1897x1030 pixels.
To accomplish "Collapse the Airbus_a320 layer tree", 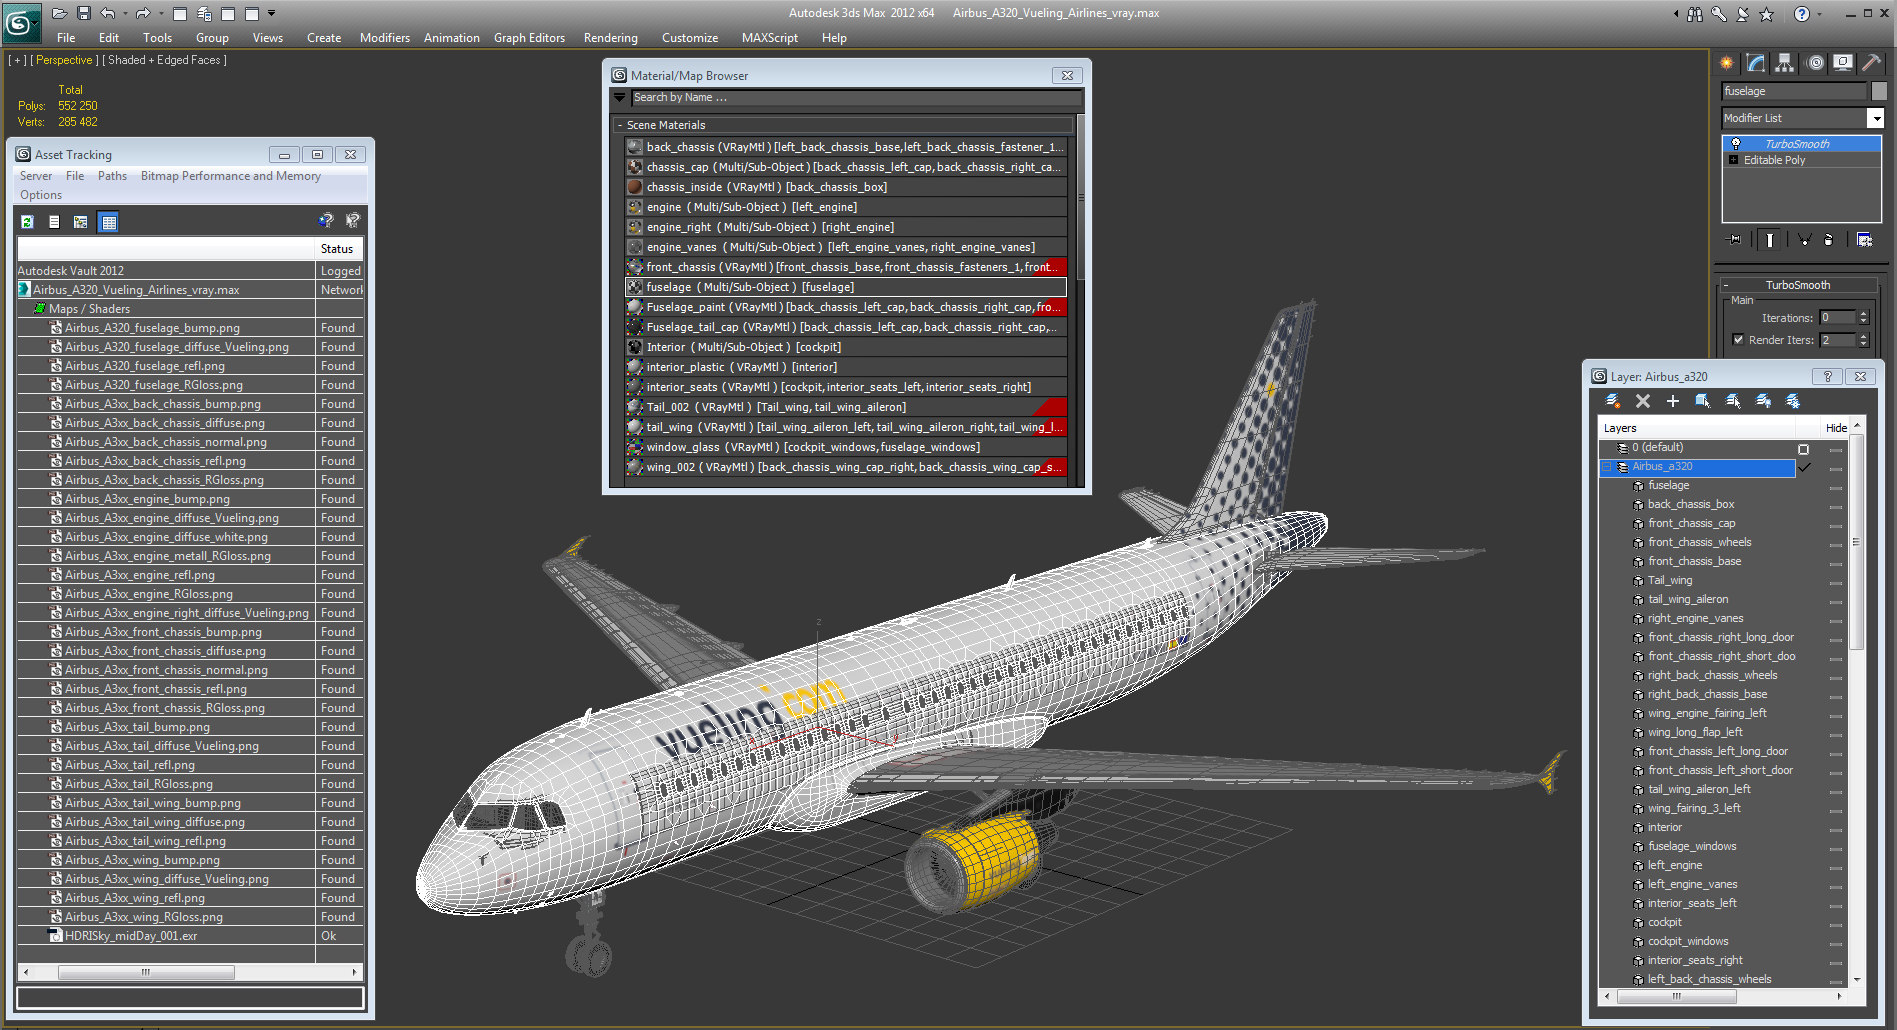I will (x=1608, y=467).
